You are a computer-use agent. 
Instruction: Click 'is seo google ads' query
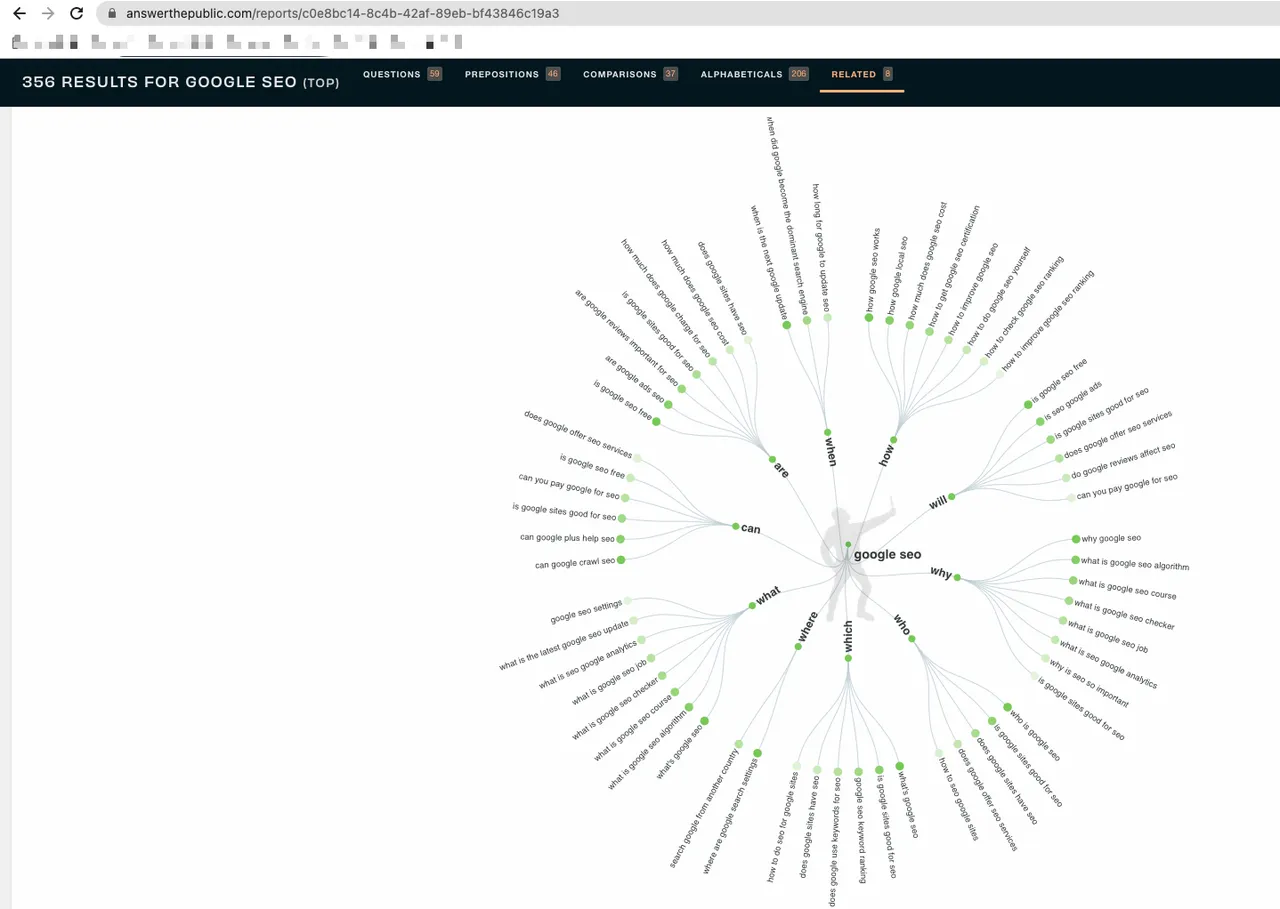1074,400
